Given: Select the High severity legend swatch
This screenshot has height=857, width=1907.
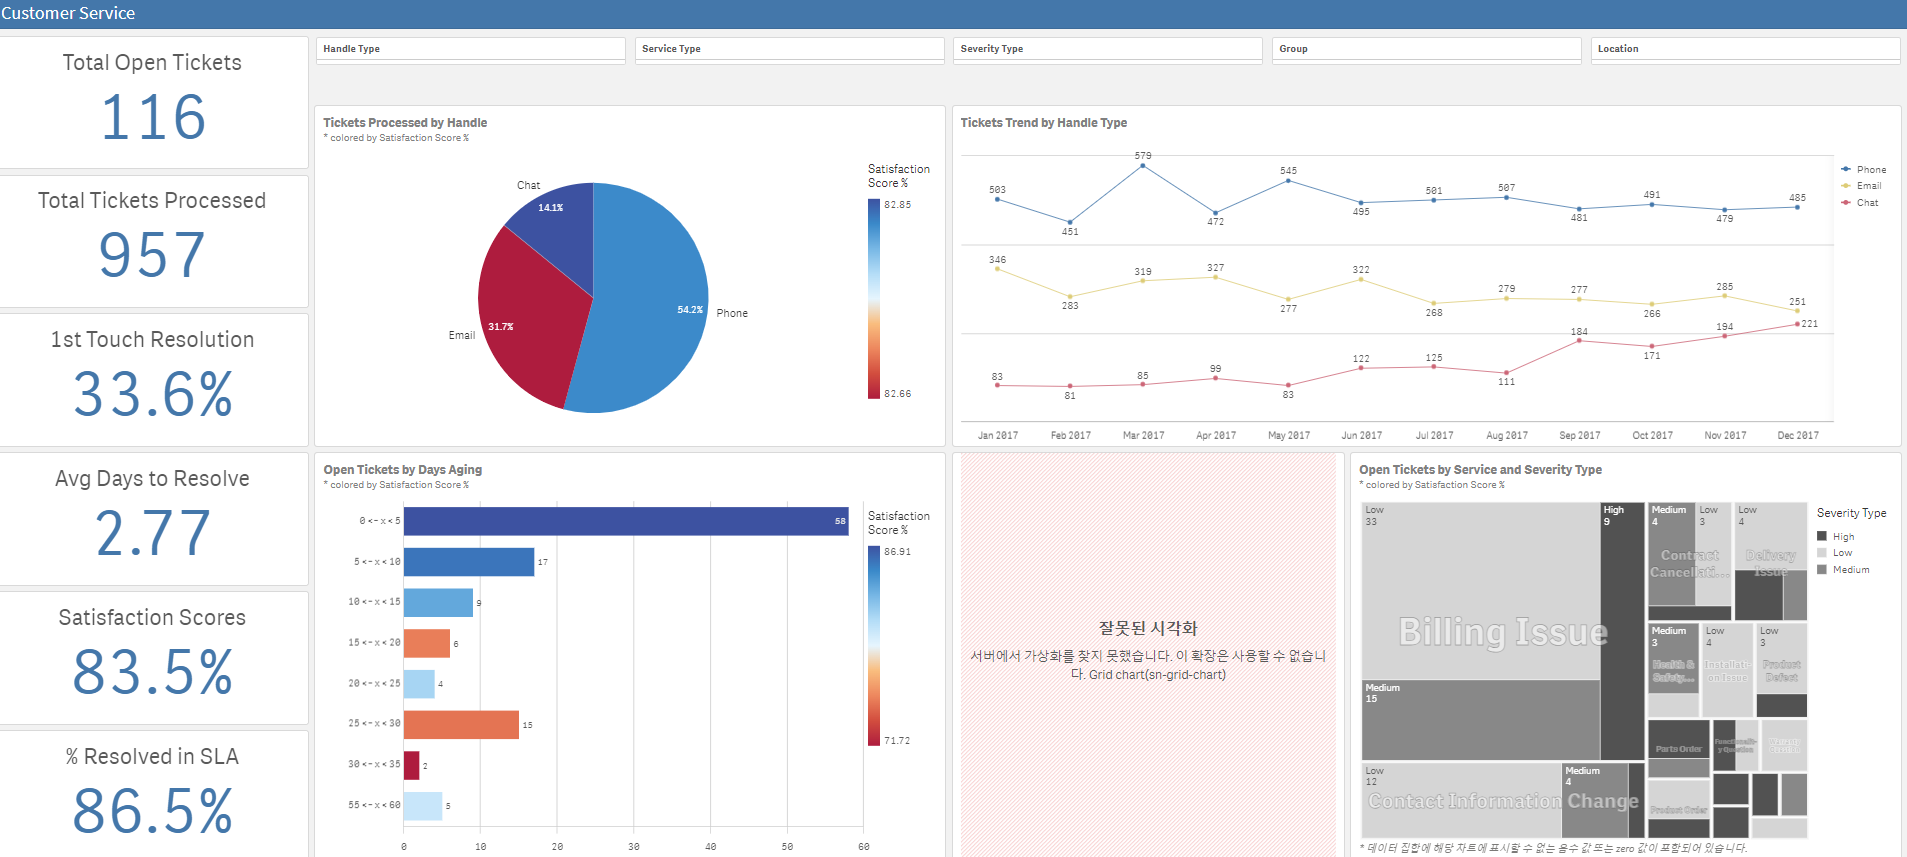Looking at the screenshot, I should coord(1822,537).
